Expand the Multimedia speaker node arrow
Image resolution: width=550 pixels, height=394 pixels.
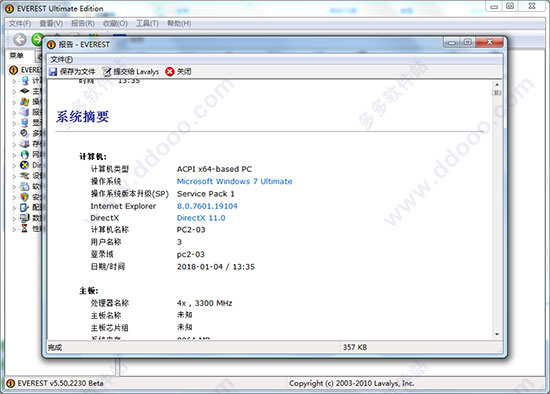(x=14, y=134)
